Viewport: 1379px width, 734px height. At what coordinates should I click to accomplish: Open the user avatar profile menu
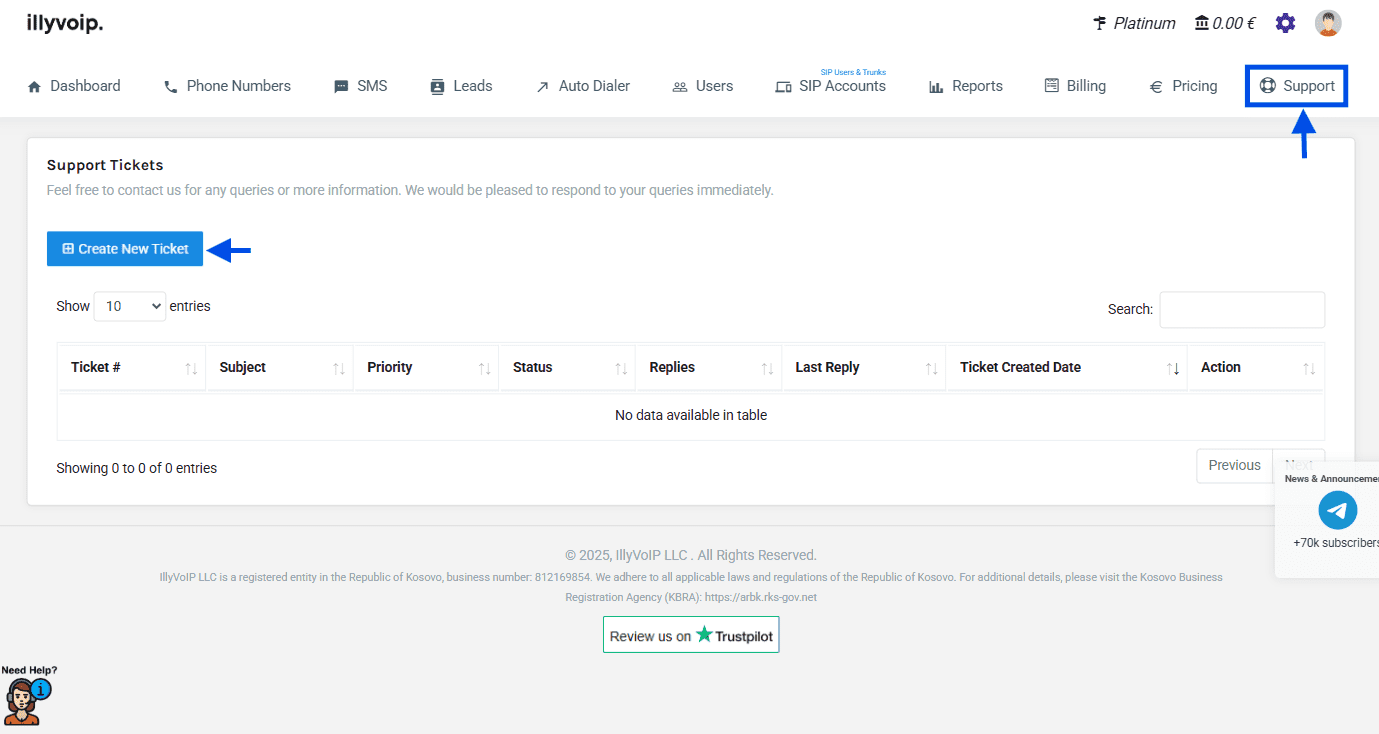(x=1327, y=23)
